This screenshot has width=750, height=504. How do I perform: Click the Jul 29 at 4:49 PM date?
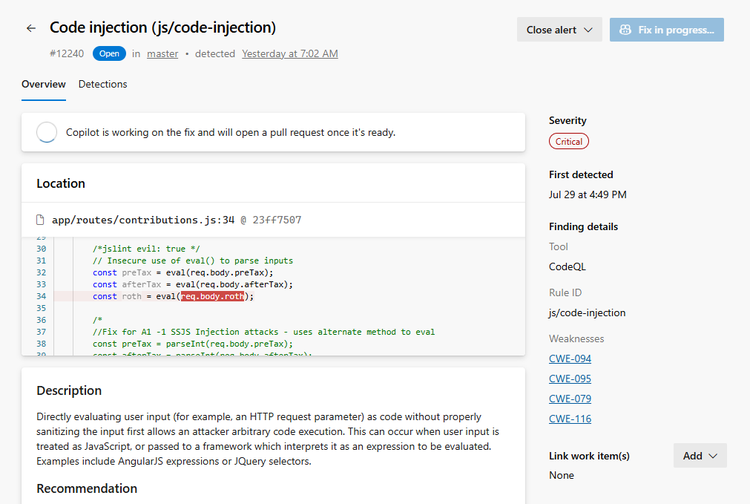tap(587, 195)
